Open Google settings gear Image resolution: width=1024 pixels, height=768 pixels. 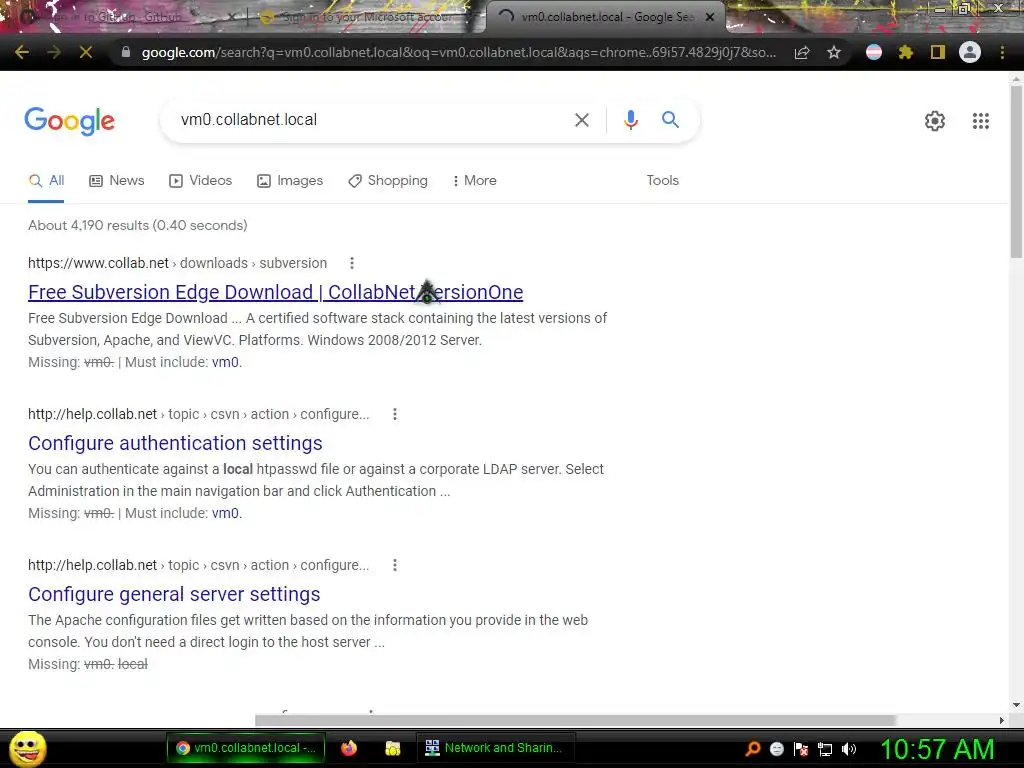pyautogui.click(x=935, y=121)
